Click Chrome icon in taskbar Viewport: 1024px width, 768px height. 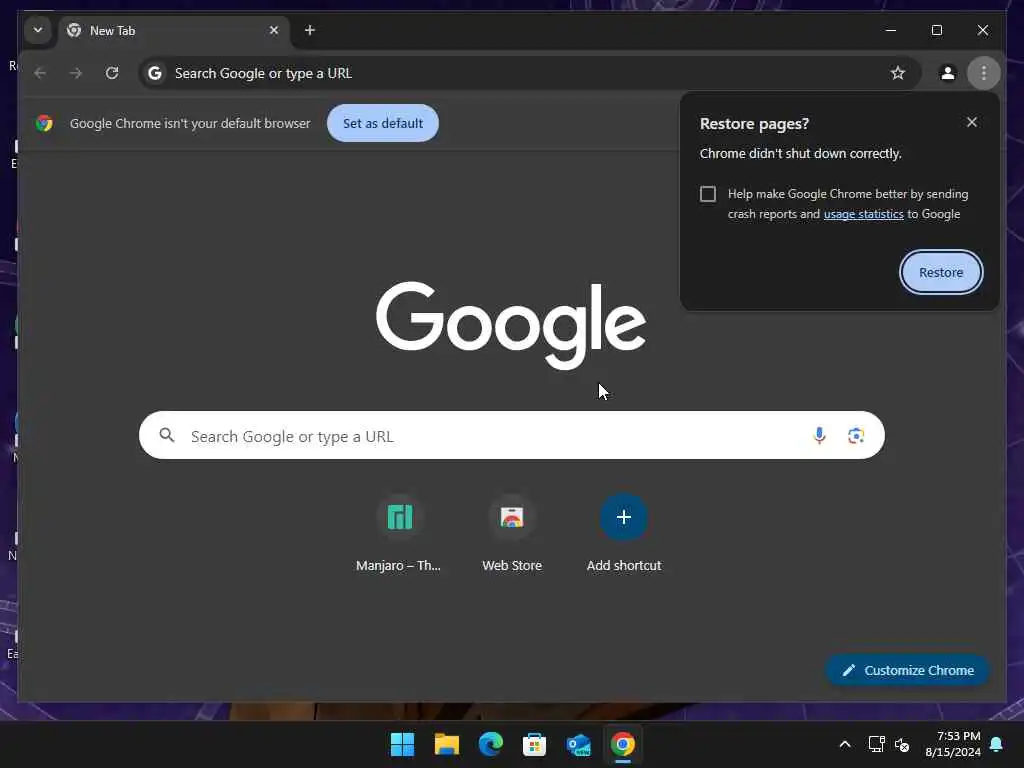pyautogui.click(x=622, y=744)
